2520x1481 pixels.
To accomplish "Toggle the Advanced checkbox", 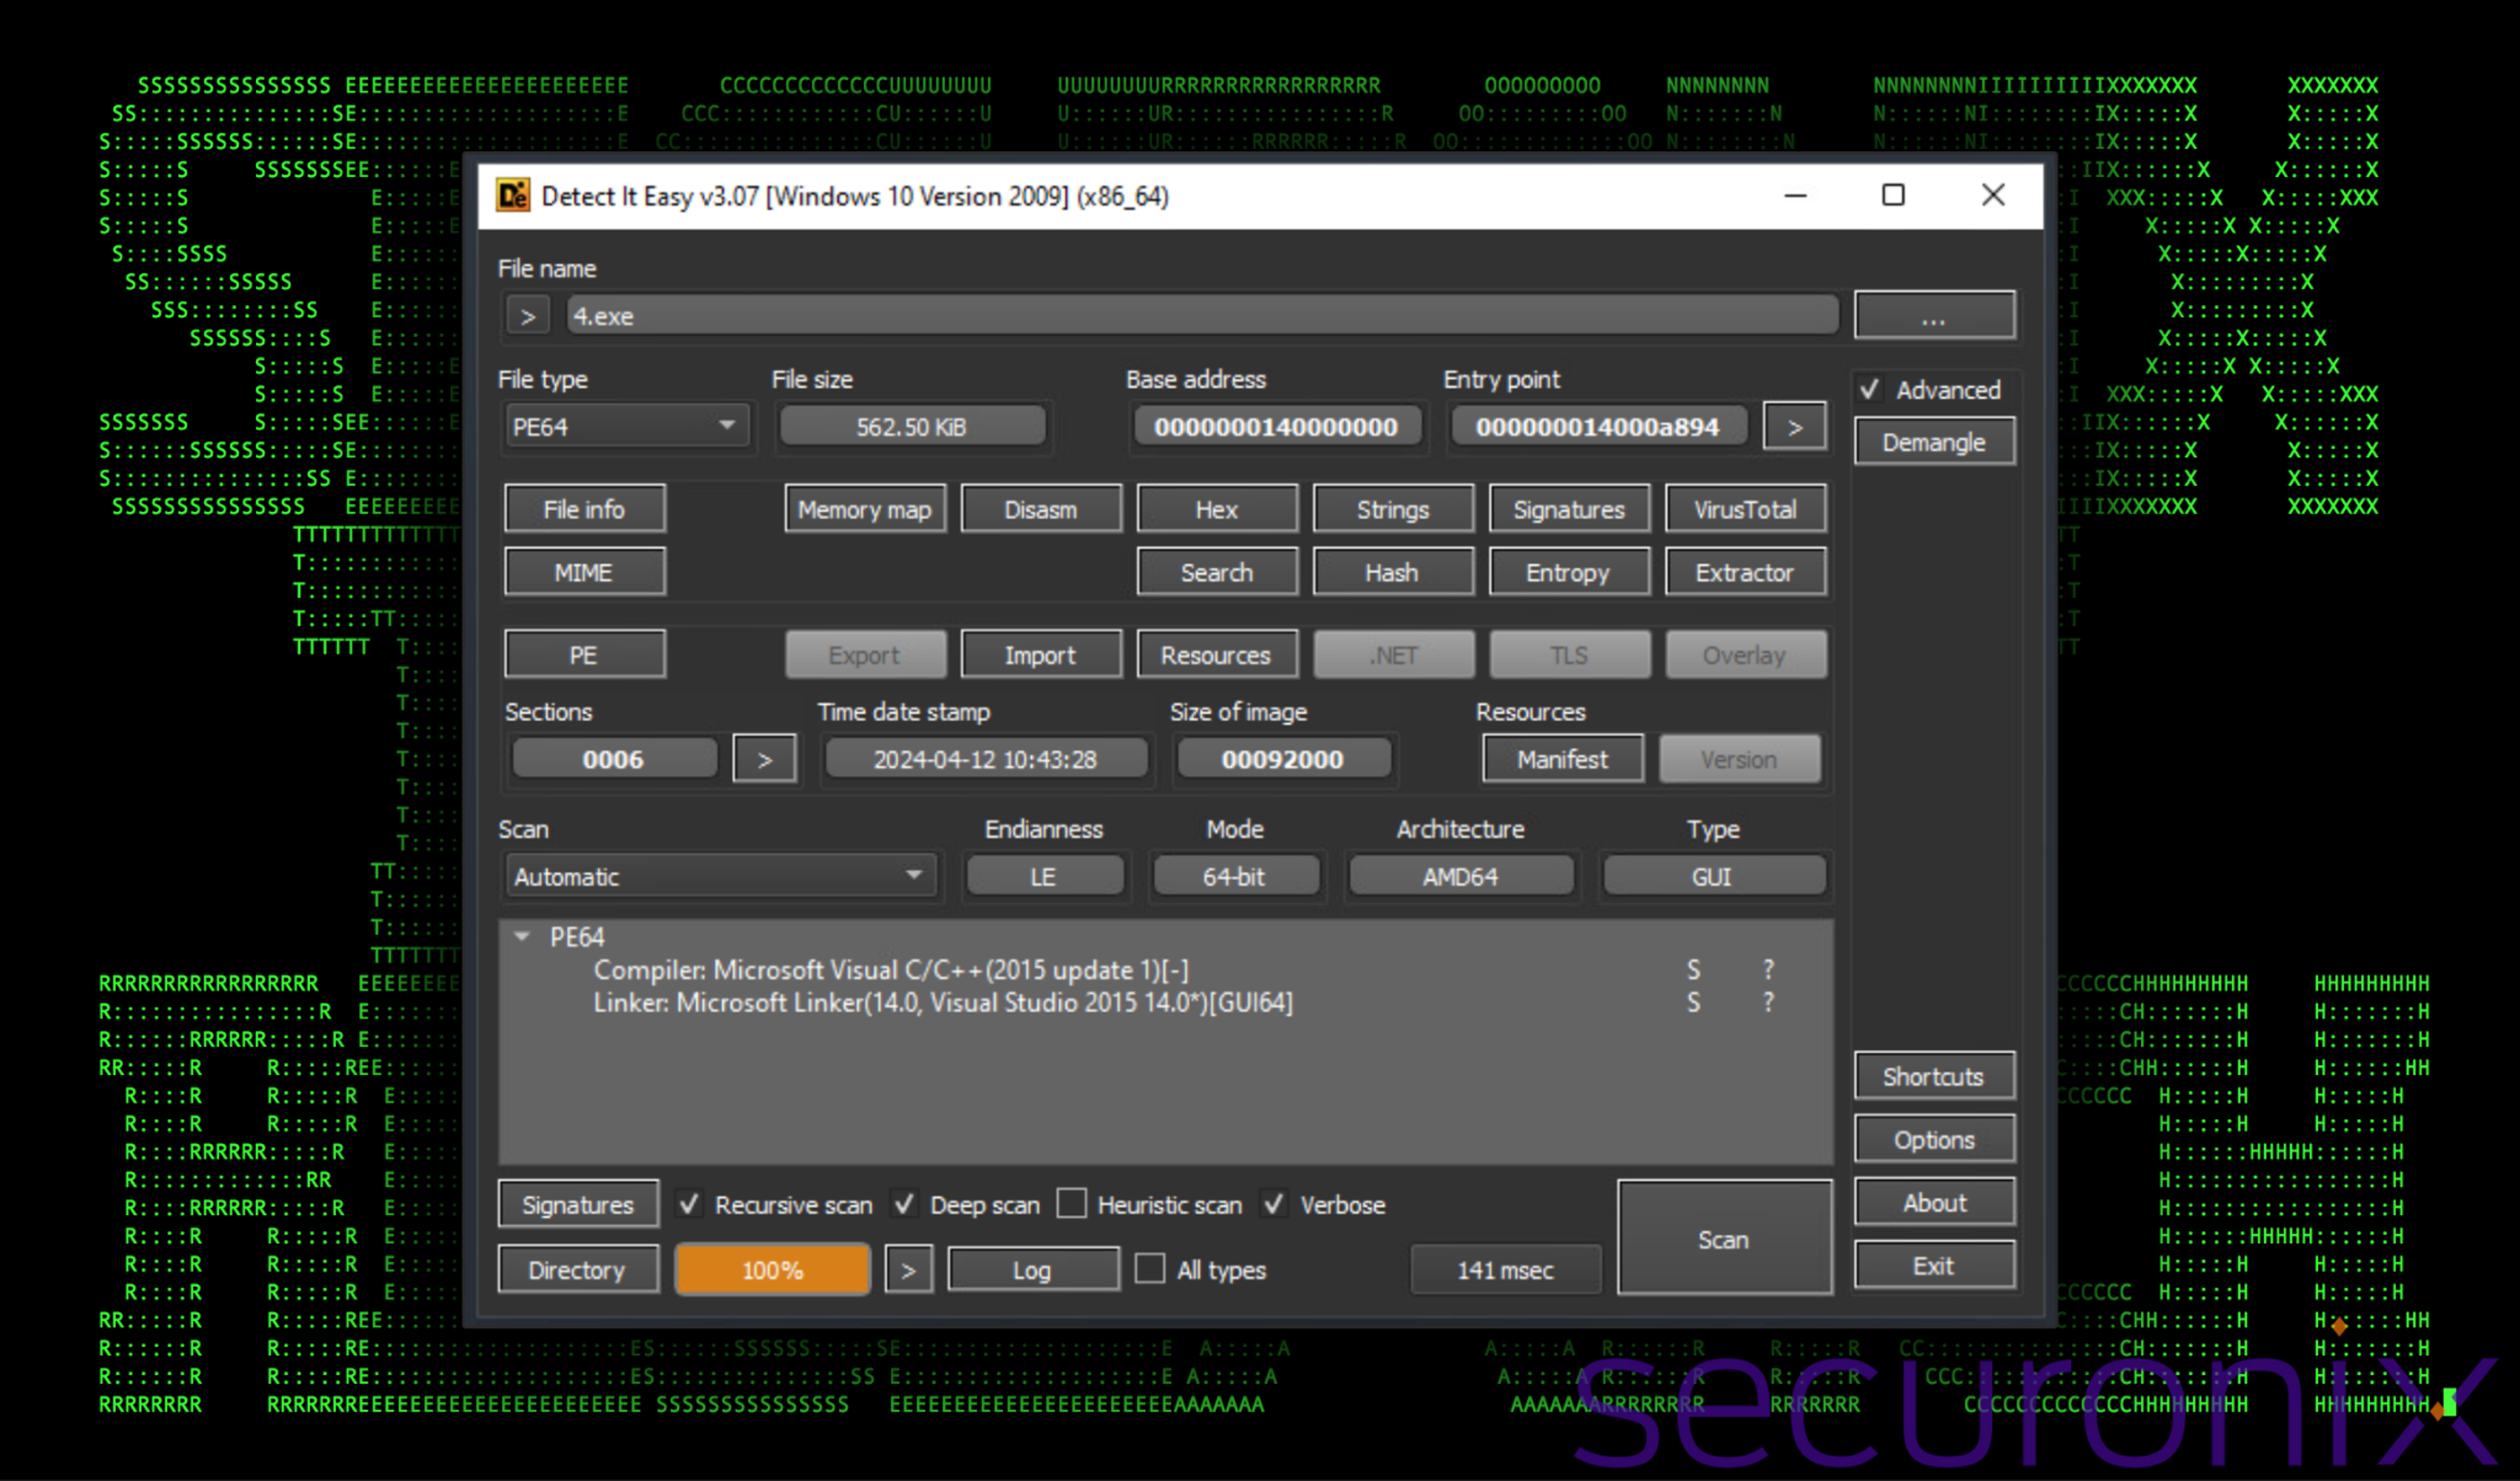I will pyautogui.click(x=1870, y=389).
